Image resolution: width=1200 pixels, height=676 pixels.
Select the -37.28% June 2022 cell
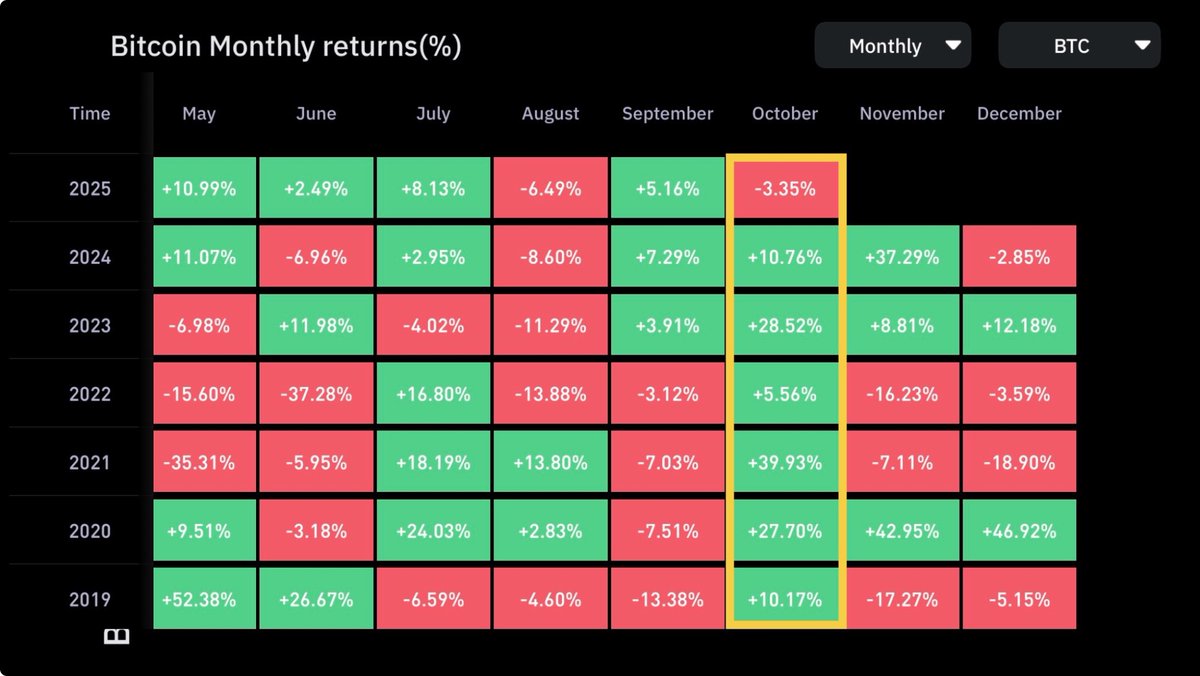click(316, 394)
